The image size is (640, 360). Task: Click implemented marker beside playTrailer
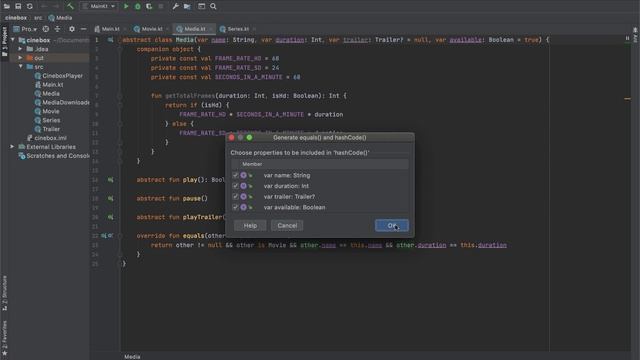(x=110, y=217)
